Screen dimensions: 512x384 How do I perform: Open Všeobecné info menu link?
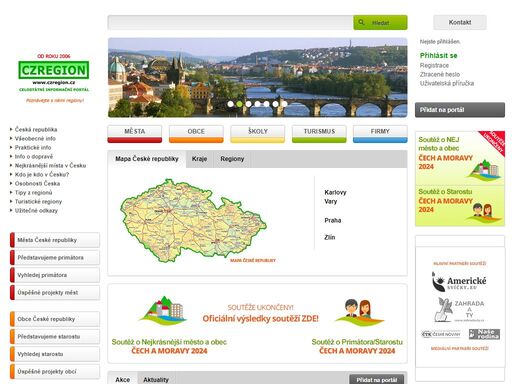coord(35,138)
